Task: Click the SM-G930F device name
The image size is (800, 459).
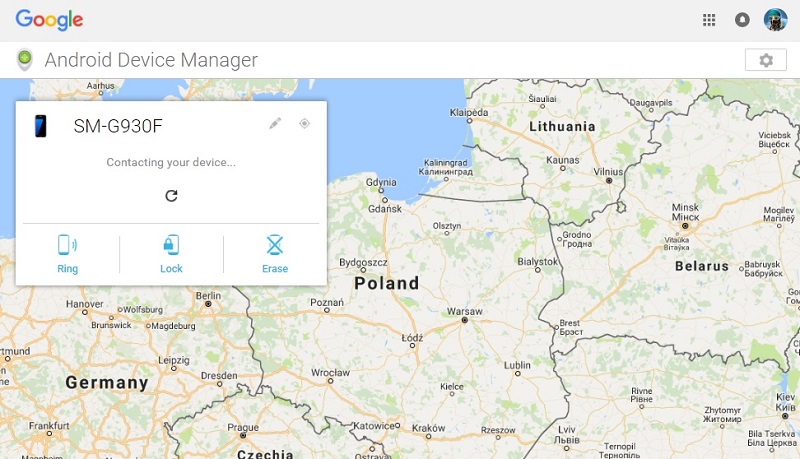Action: tap(118, 126)
